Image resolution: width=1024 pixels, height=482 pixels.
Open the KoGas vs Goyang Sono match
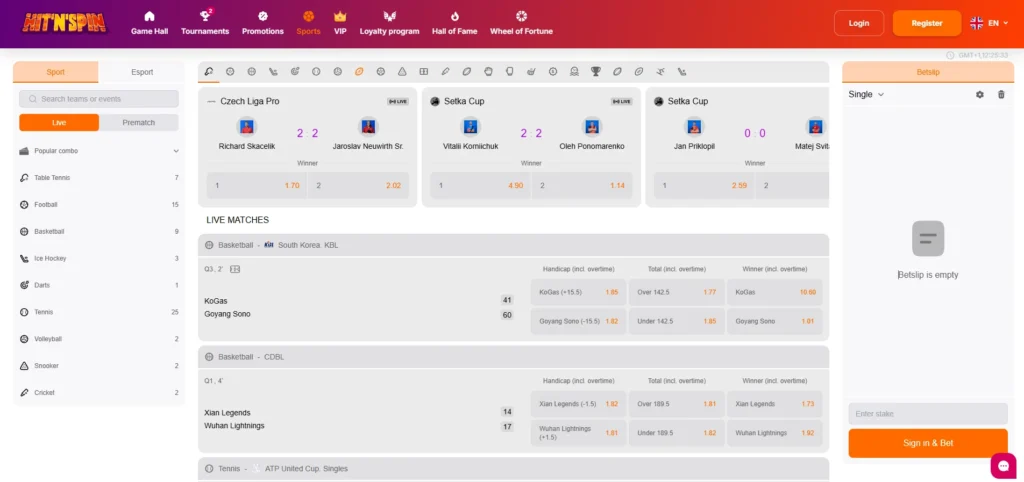tap(358, 307)
